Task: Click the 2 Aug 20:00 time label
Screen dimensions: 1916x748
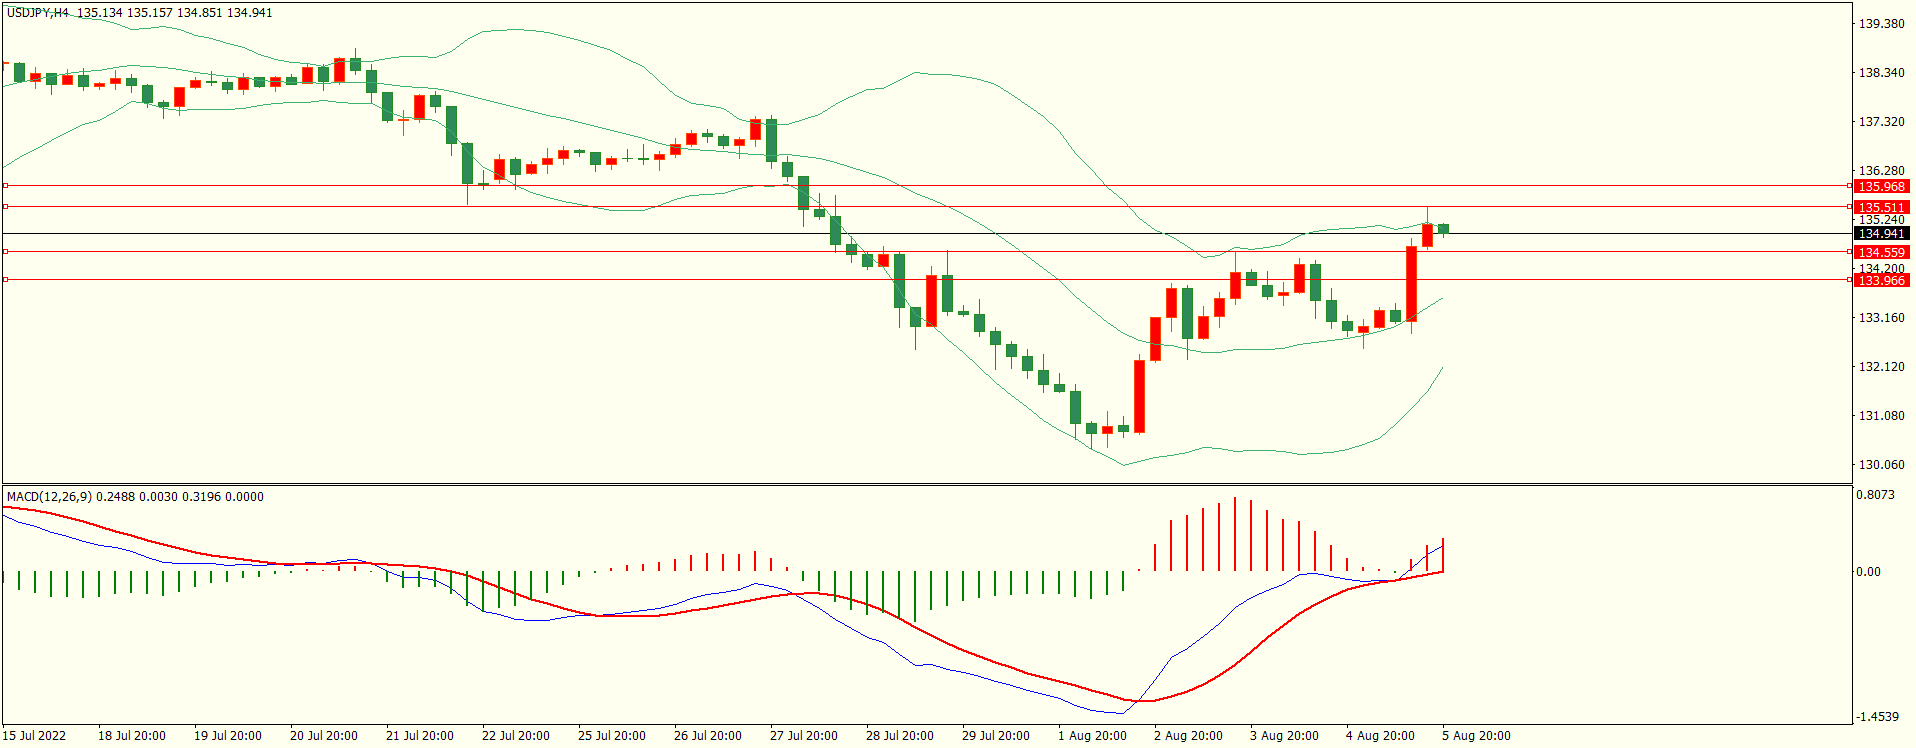Action: 1188,736
